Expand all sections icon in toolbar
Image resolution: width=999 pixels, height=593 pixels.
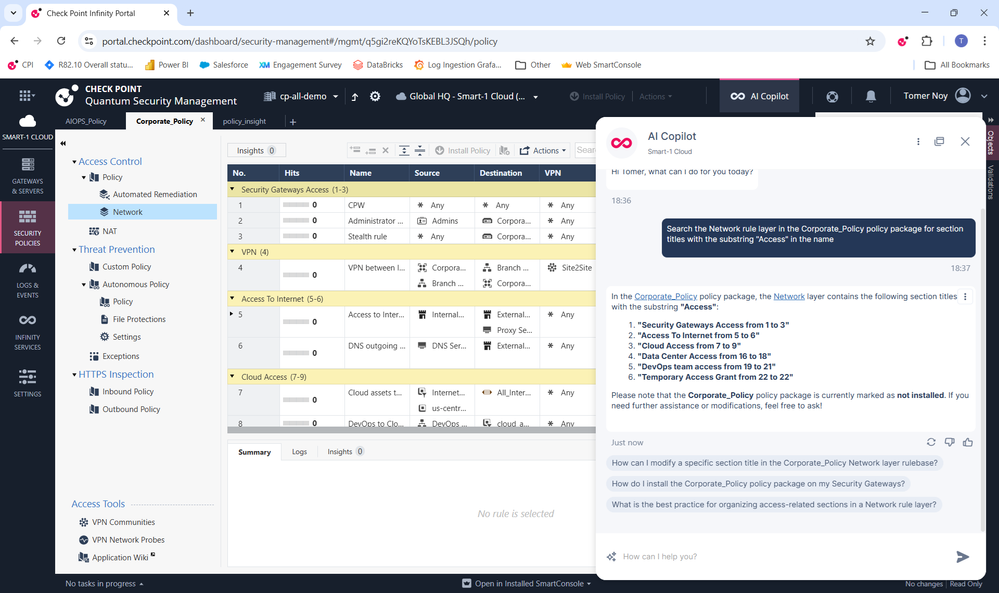tap(404, 150)
